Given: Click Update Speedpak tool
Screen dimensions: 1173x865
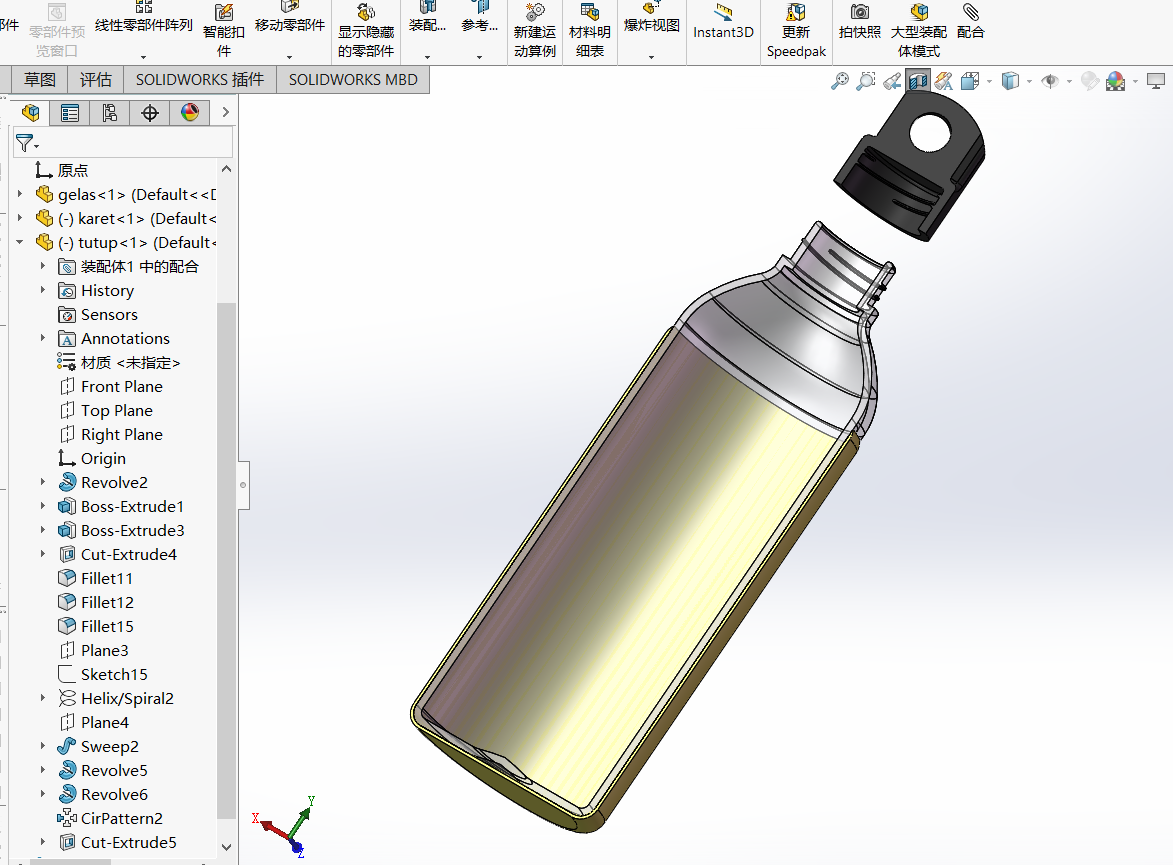Looking at the screenshot, I should click(796, 31).
